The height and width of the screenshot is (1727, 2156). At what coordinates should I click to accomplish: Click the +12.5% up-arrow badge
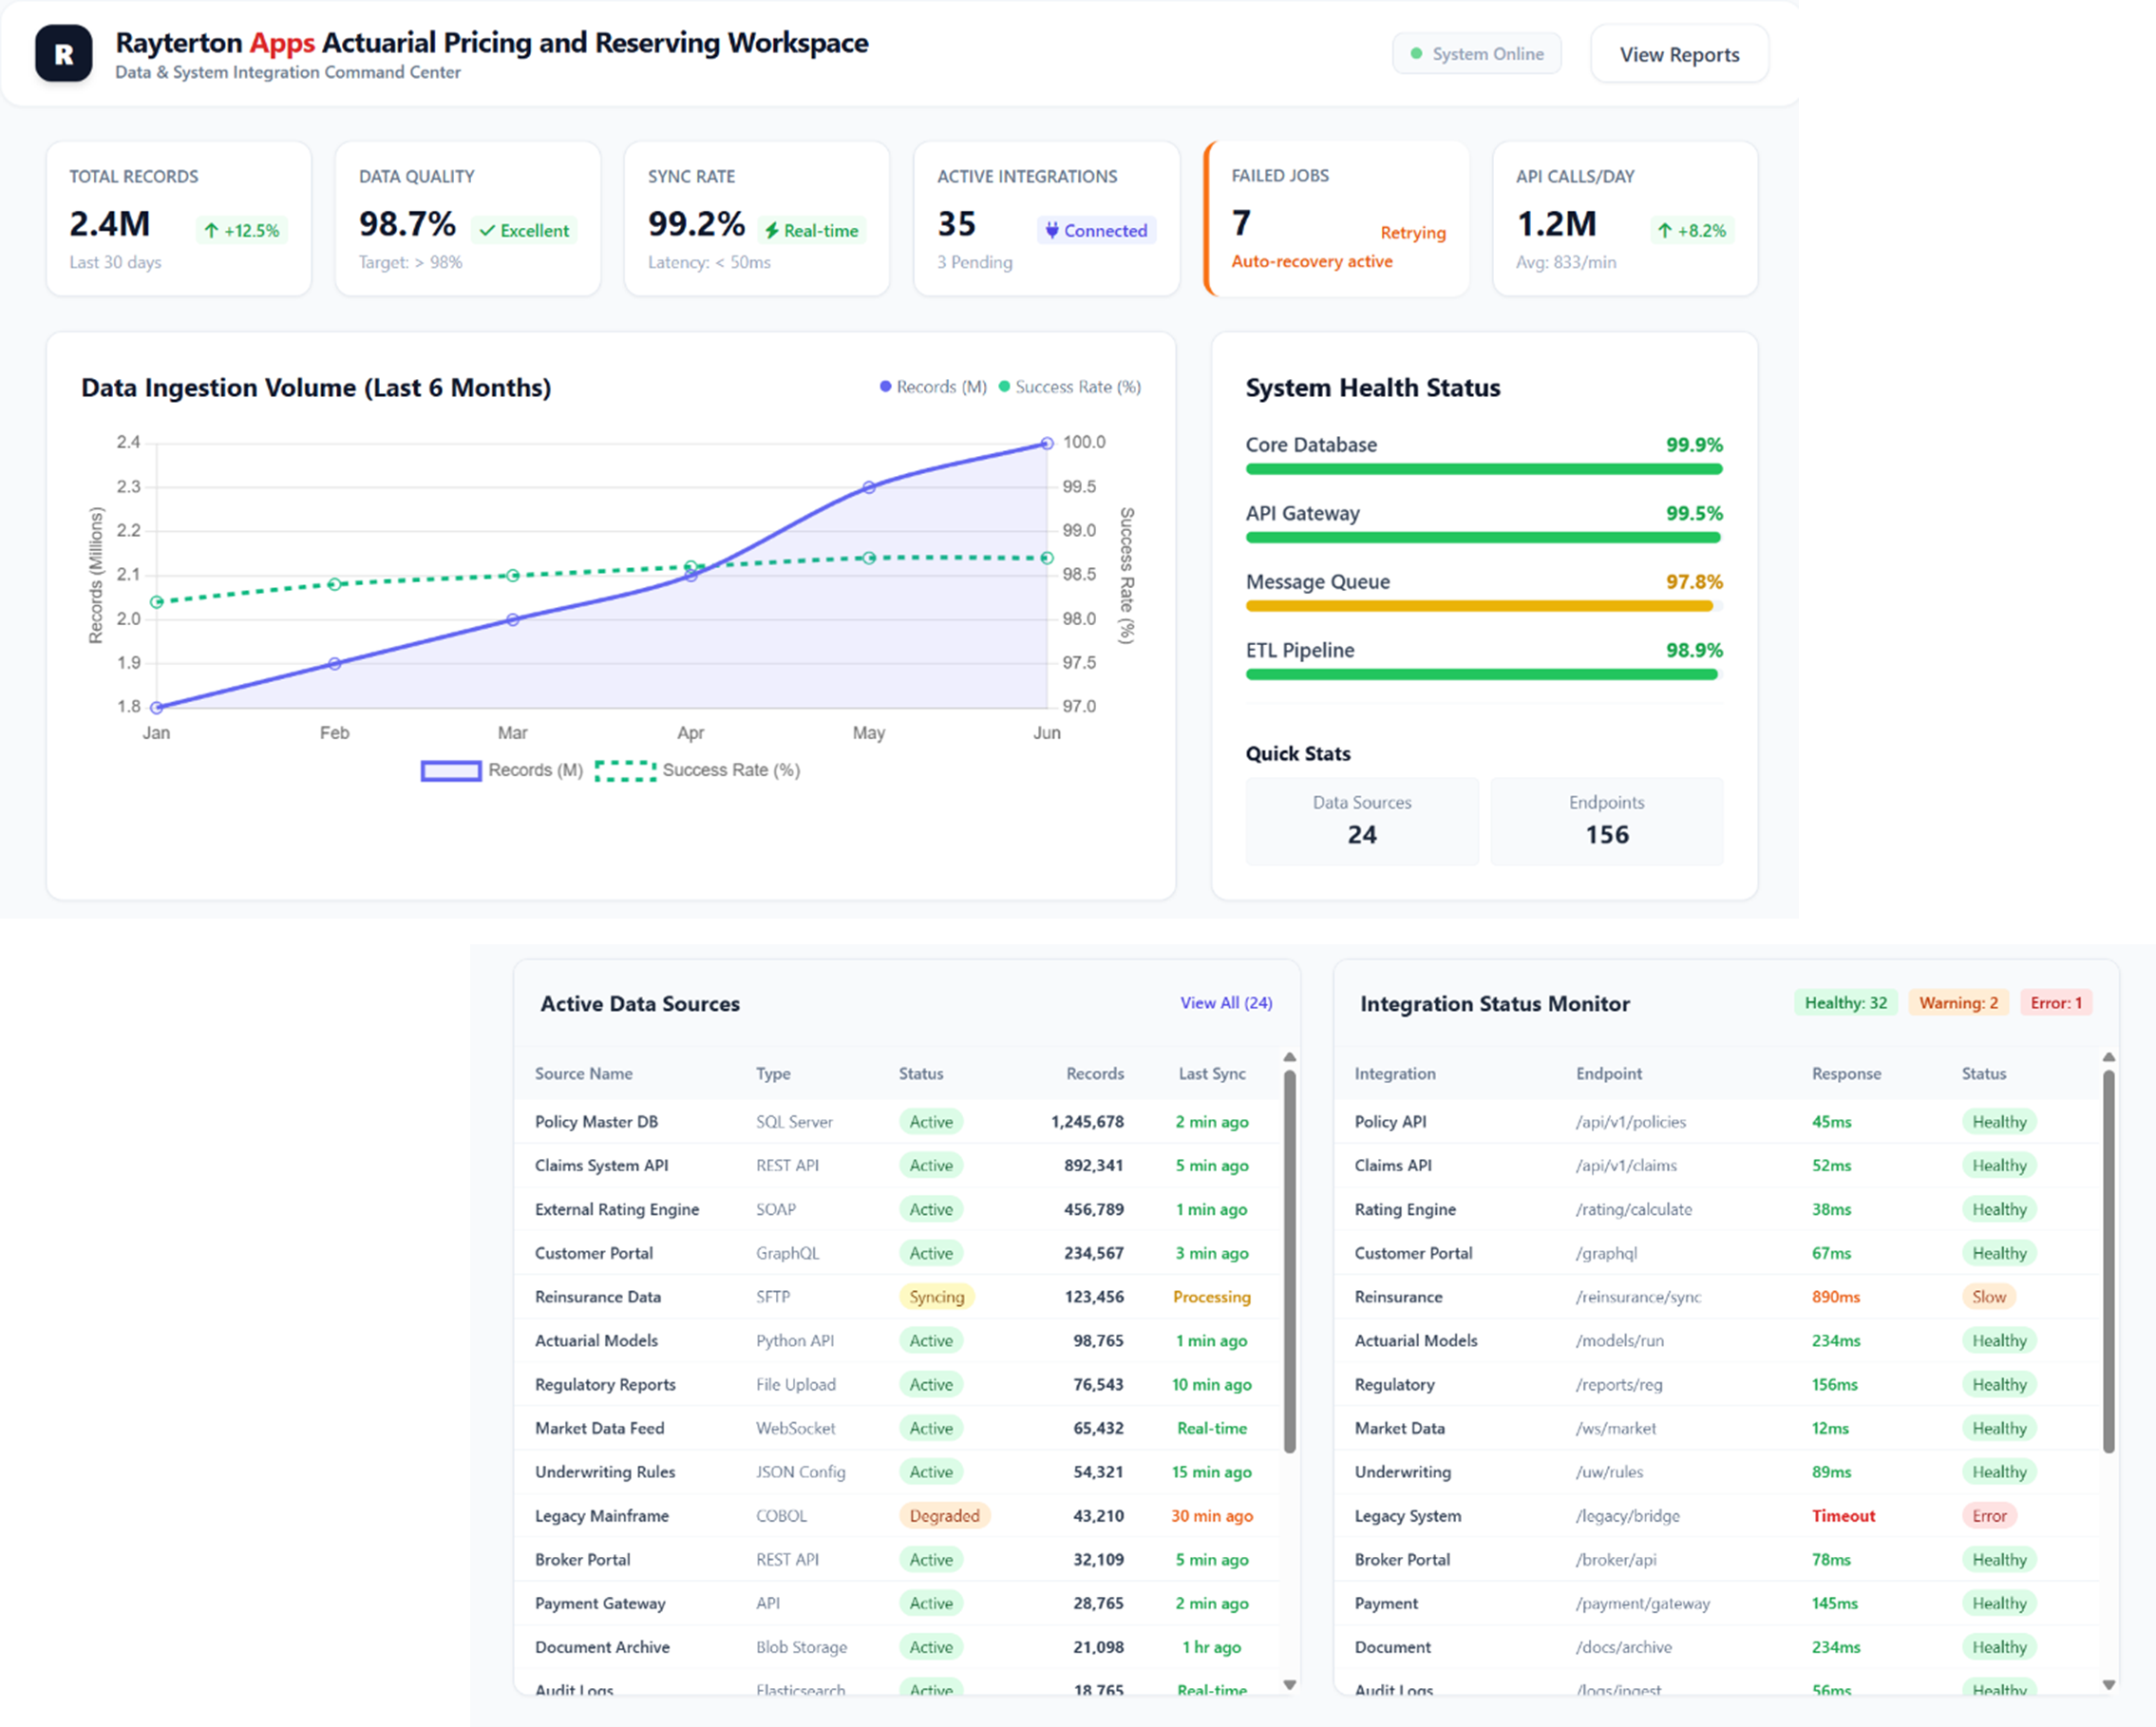[241, 231]
